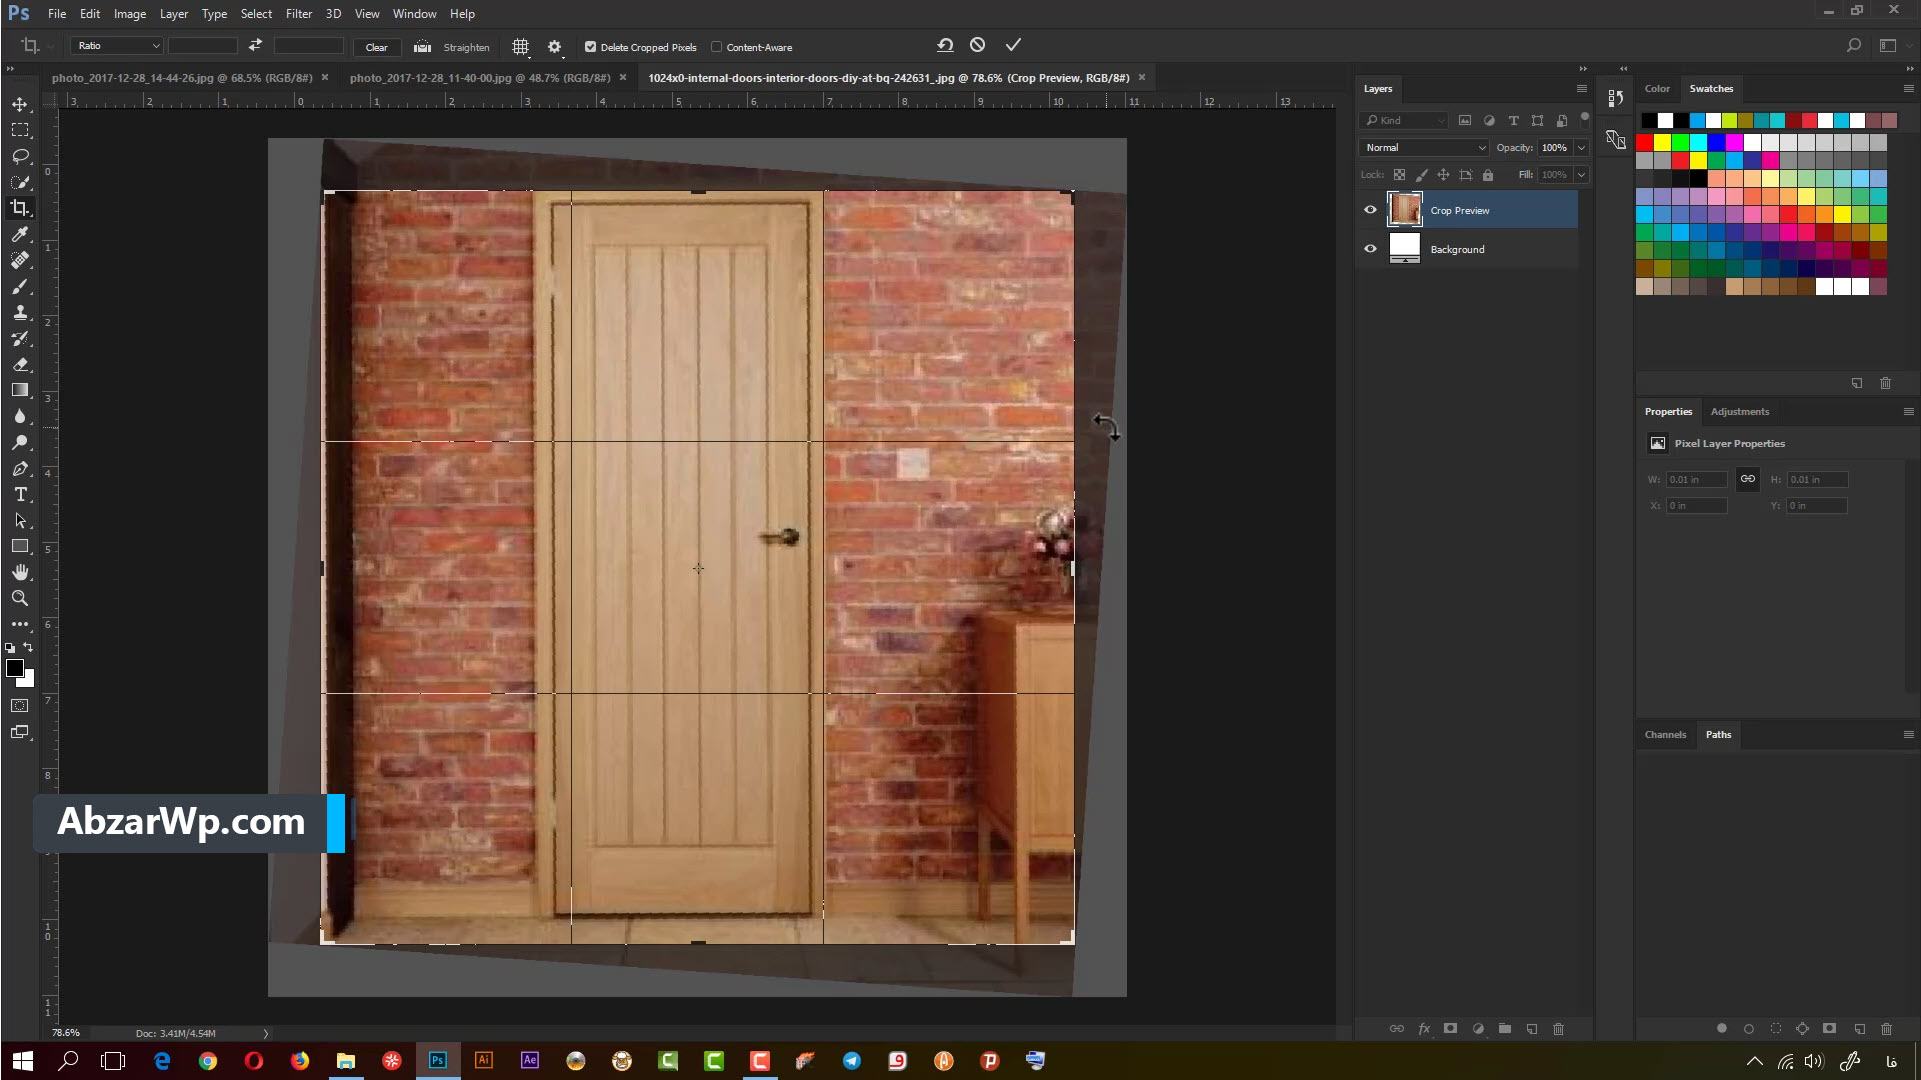Viewport: 1921px width, 1080px height.
Task: Cancel the current crop operation
Action: pos(978,45)
